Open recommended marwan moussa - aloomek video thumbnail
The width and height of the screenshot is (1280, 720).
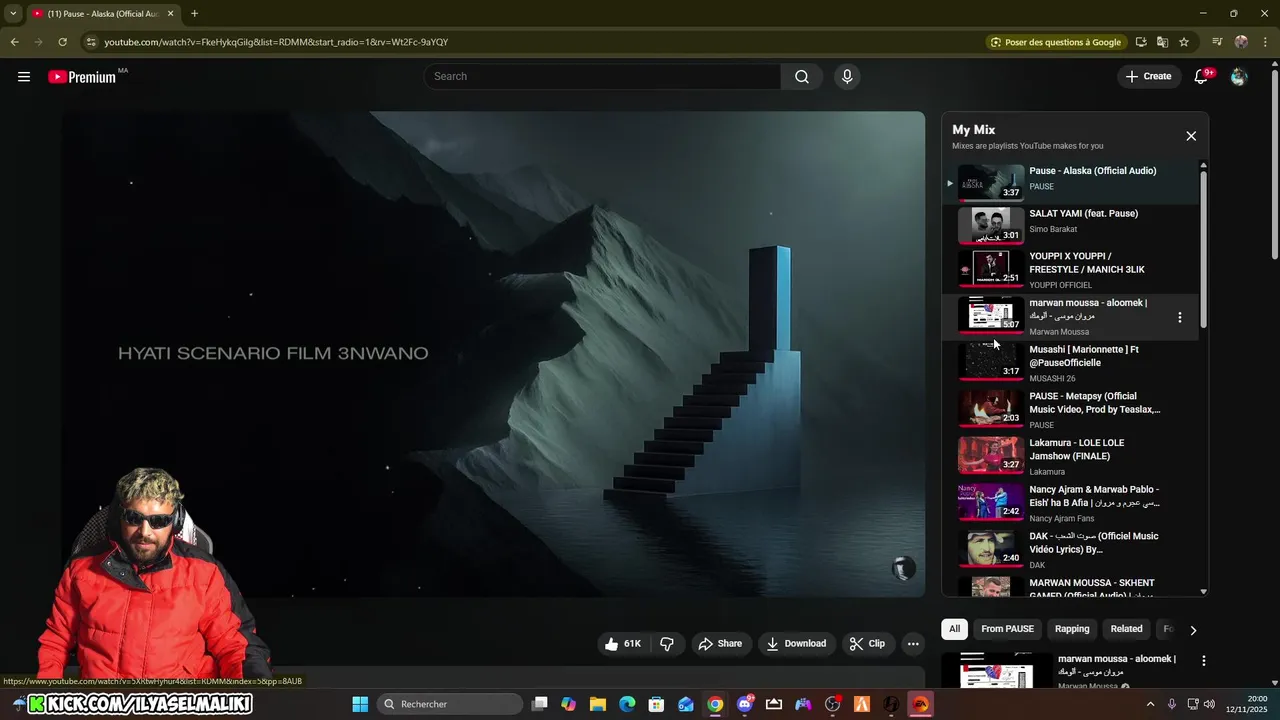(997, 670)
